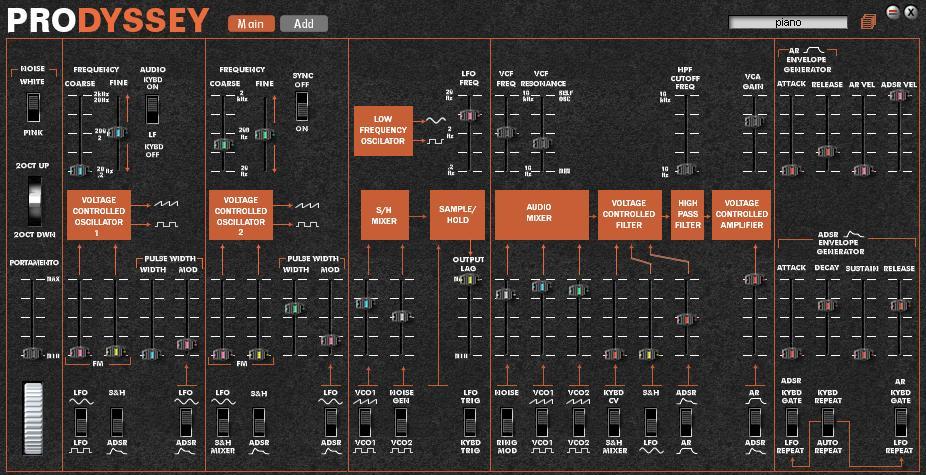This screenshot has width=926, height=475.
Task: Toggle VCO1 FM LFO sine/square switch
Action: click(80, 422)
